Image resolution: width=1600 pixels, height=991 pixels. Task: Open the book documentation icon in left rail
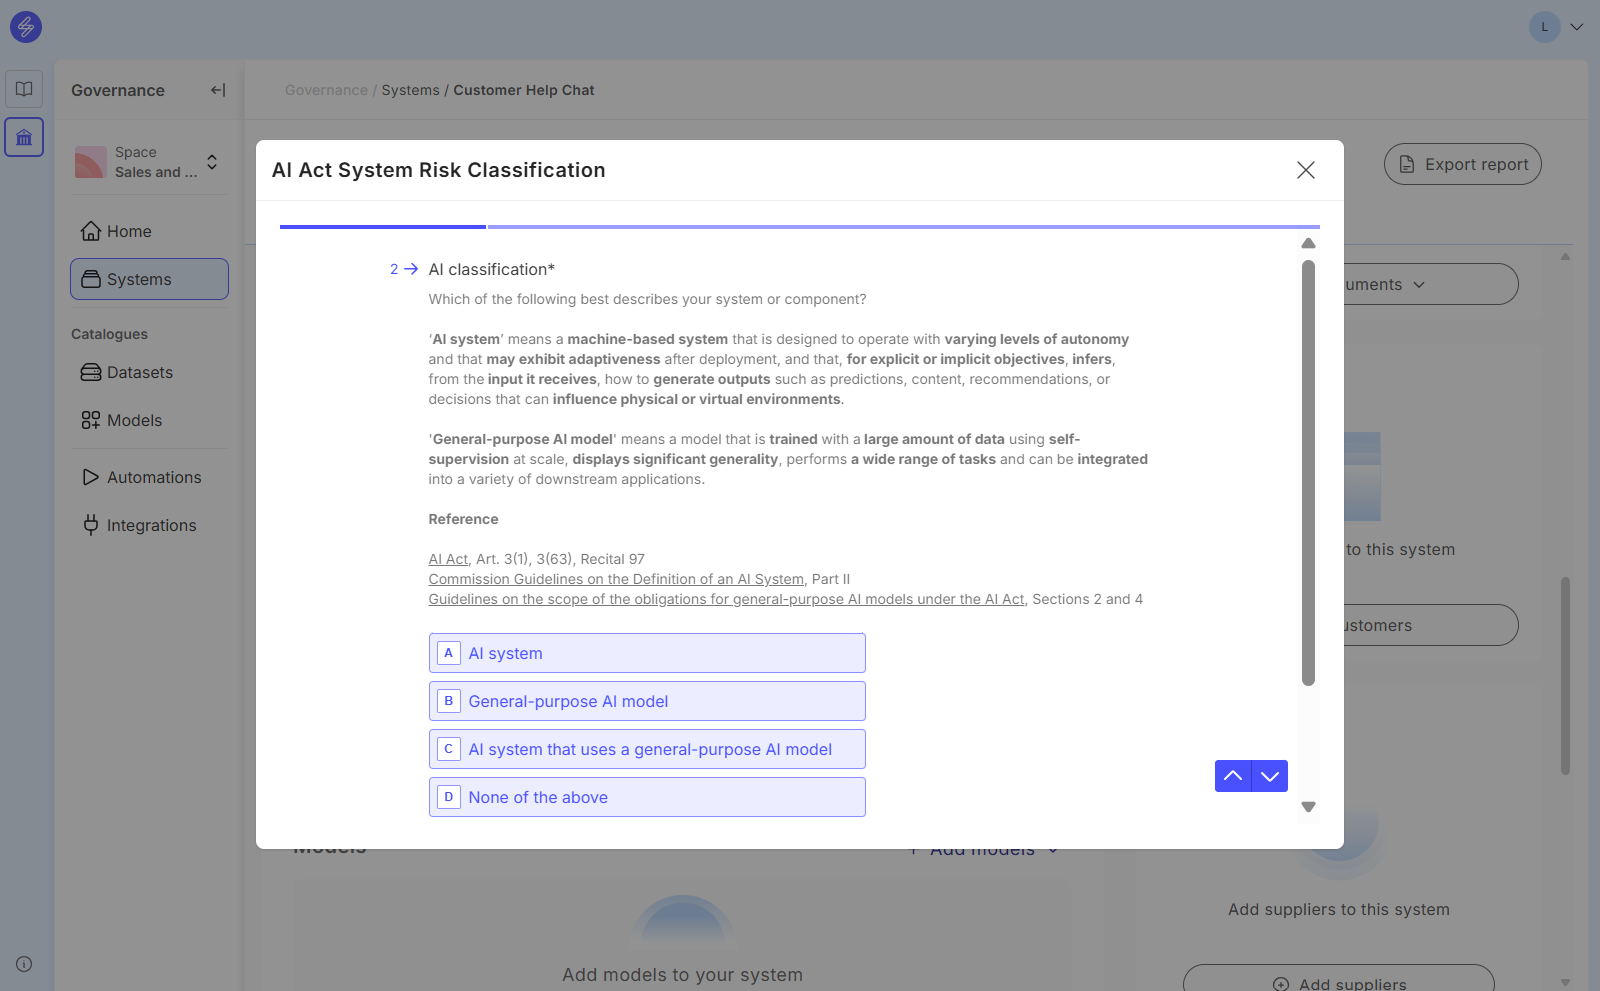coord(24,89)
